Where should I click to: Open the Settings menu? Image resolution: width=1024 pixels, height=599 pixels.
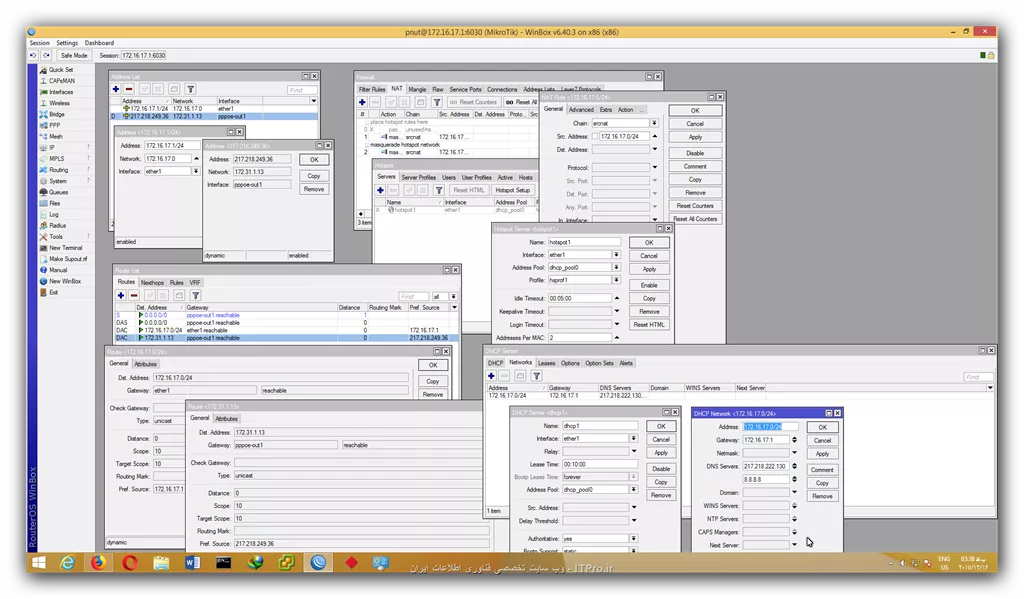[x=67, y=43]
